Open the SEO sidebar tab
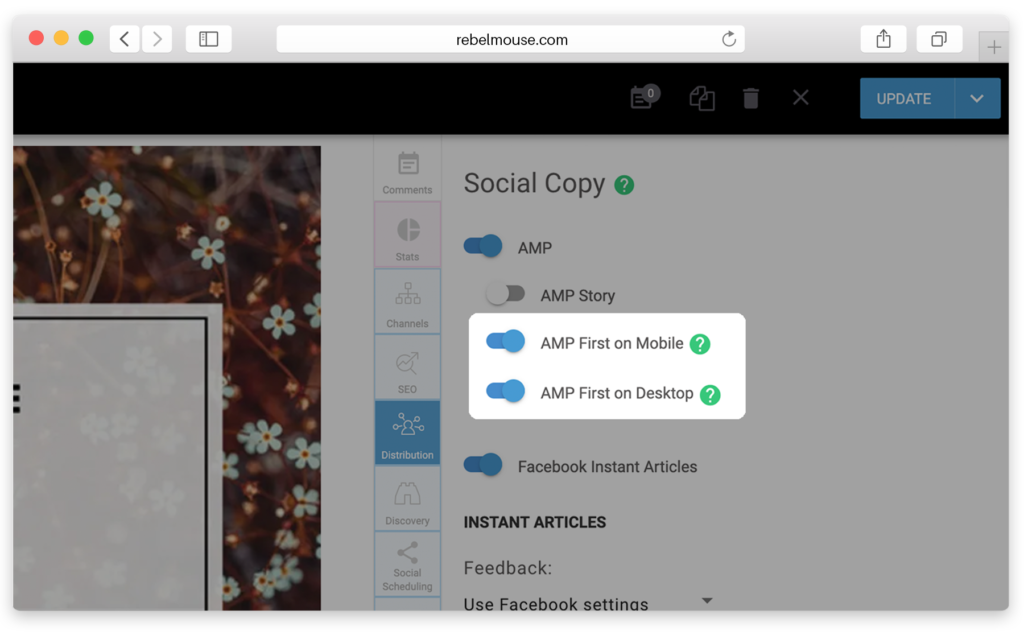The height and width of the screenshot is (635, 1024). (x=408, y=368)
